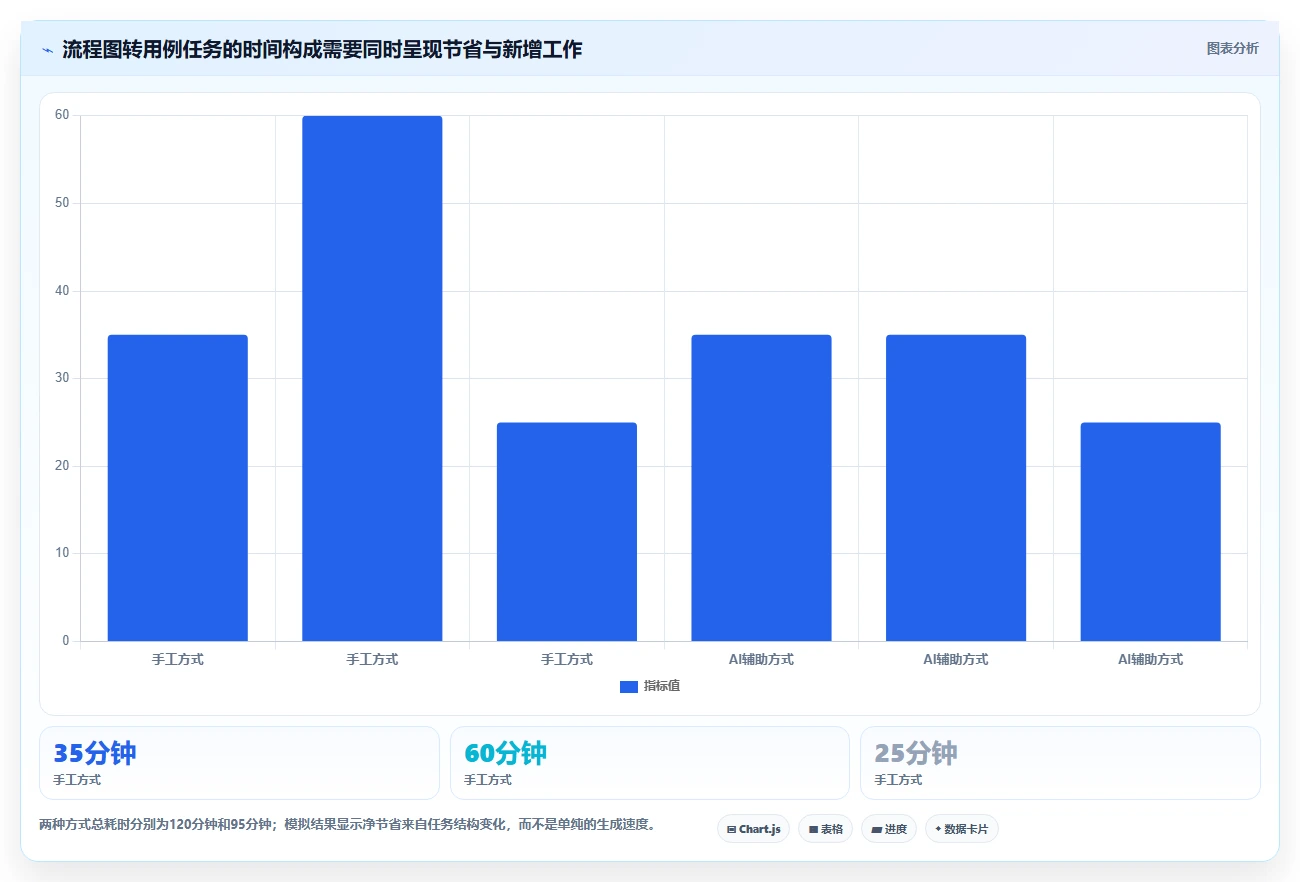The width and height of the screenshot is (1300, 882).
Task: Click the 手工方式 axis label under the 60 bar
Action: pos(372,660)
